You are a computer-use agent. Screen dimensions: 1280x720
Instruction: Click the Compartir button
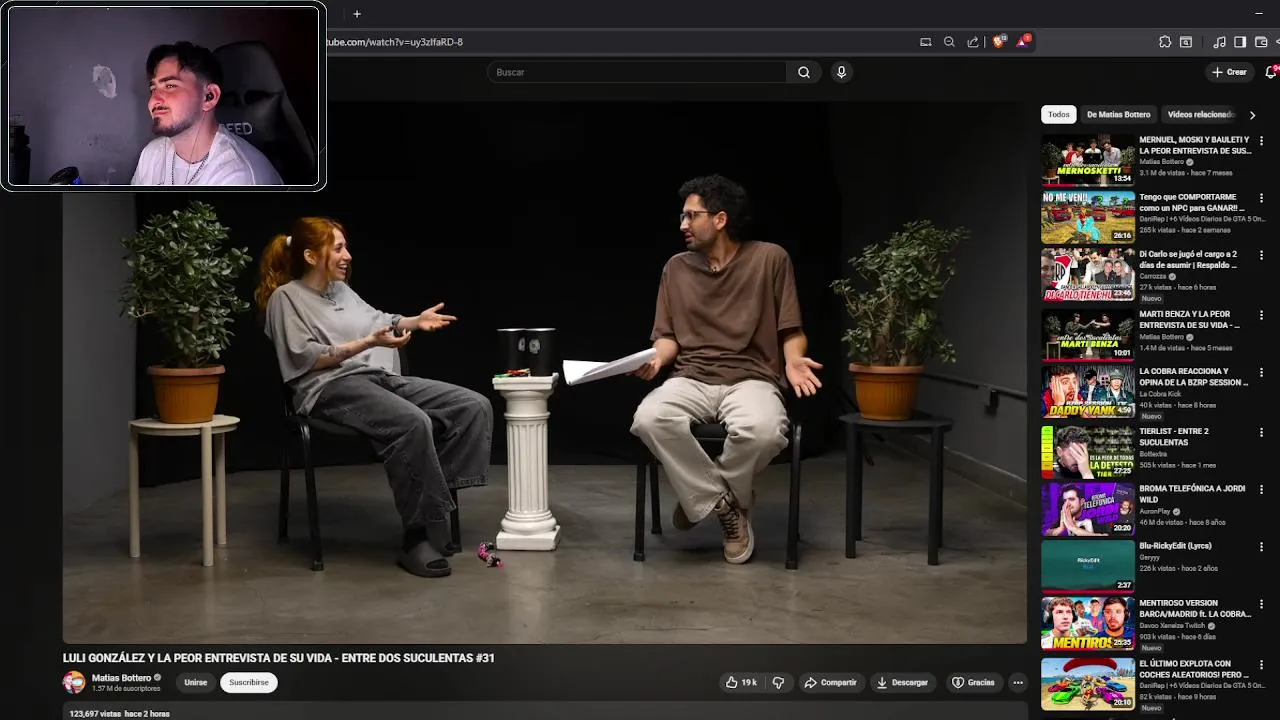(831, 682)
